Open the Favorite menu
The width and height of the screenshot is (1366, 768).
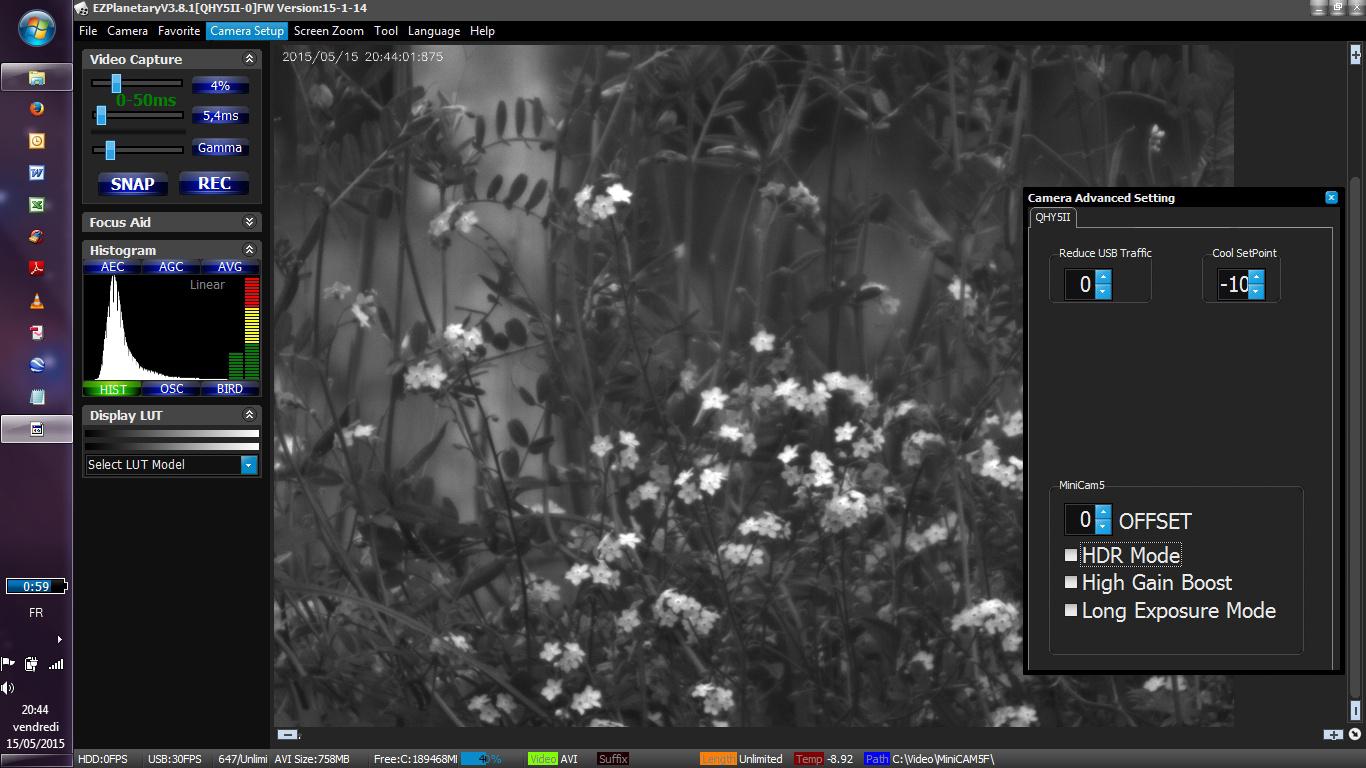[x=179, y=31]
